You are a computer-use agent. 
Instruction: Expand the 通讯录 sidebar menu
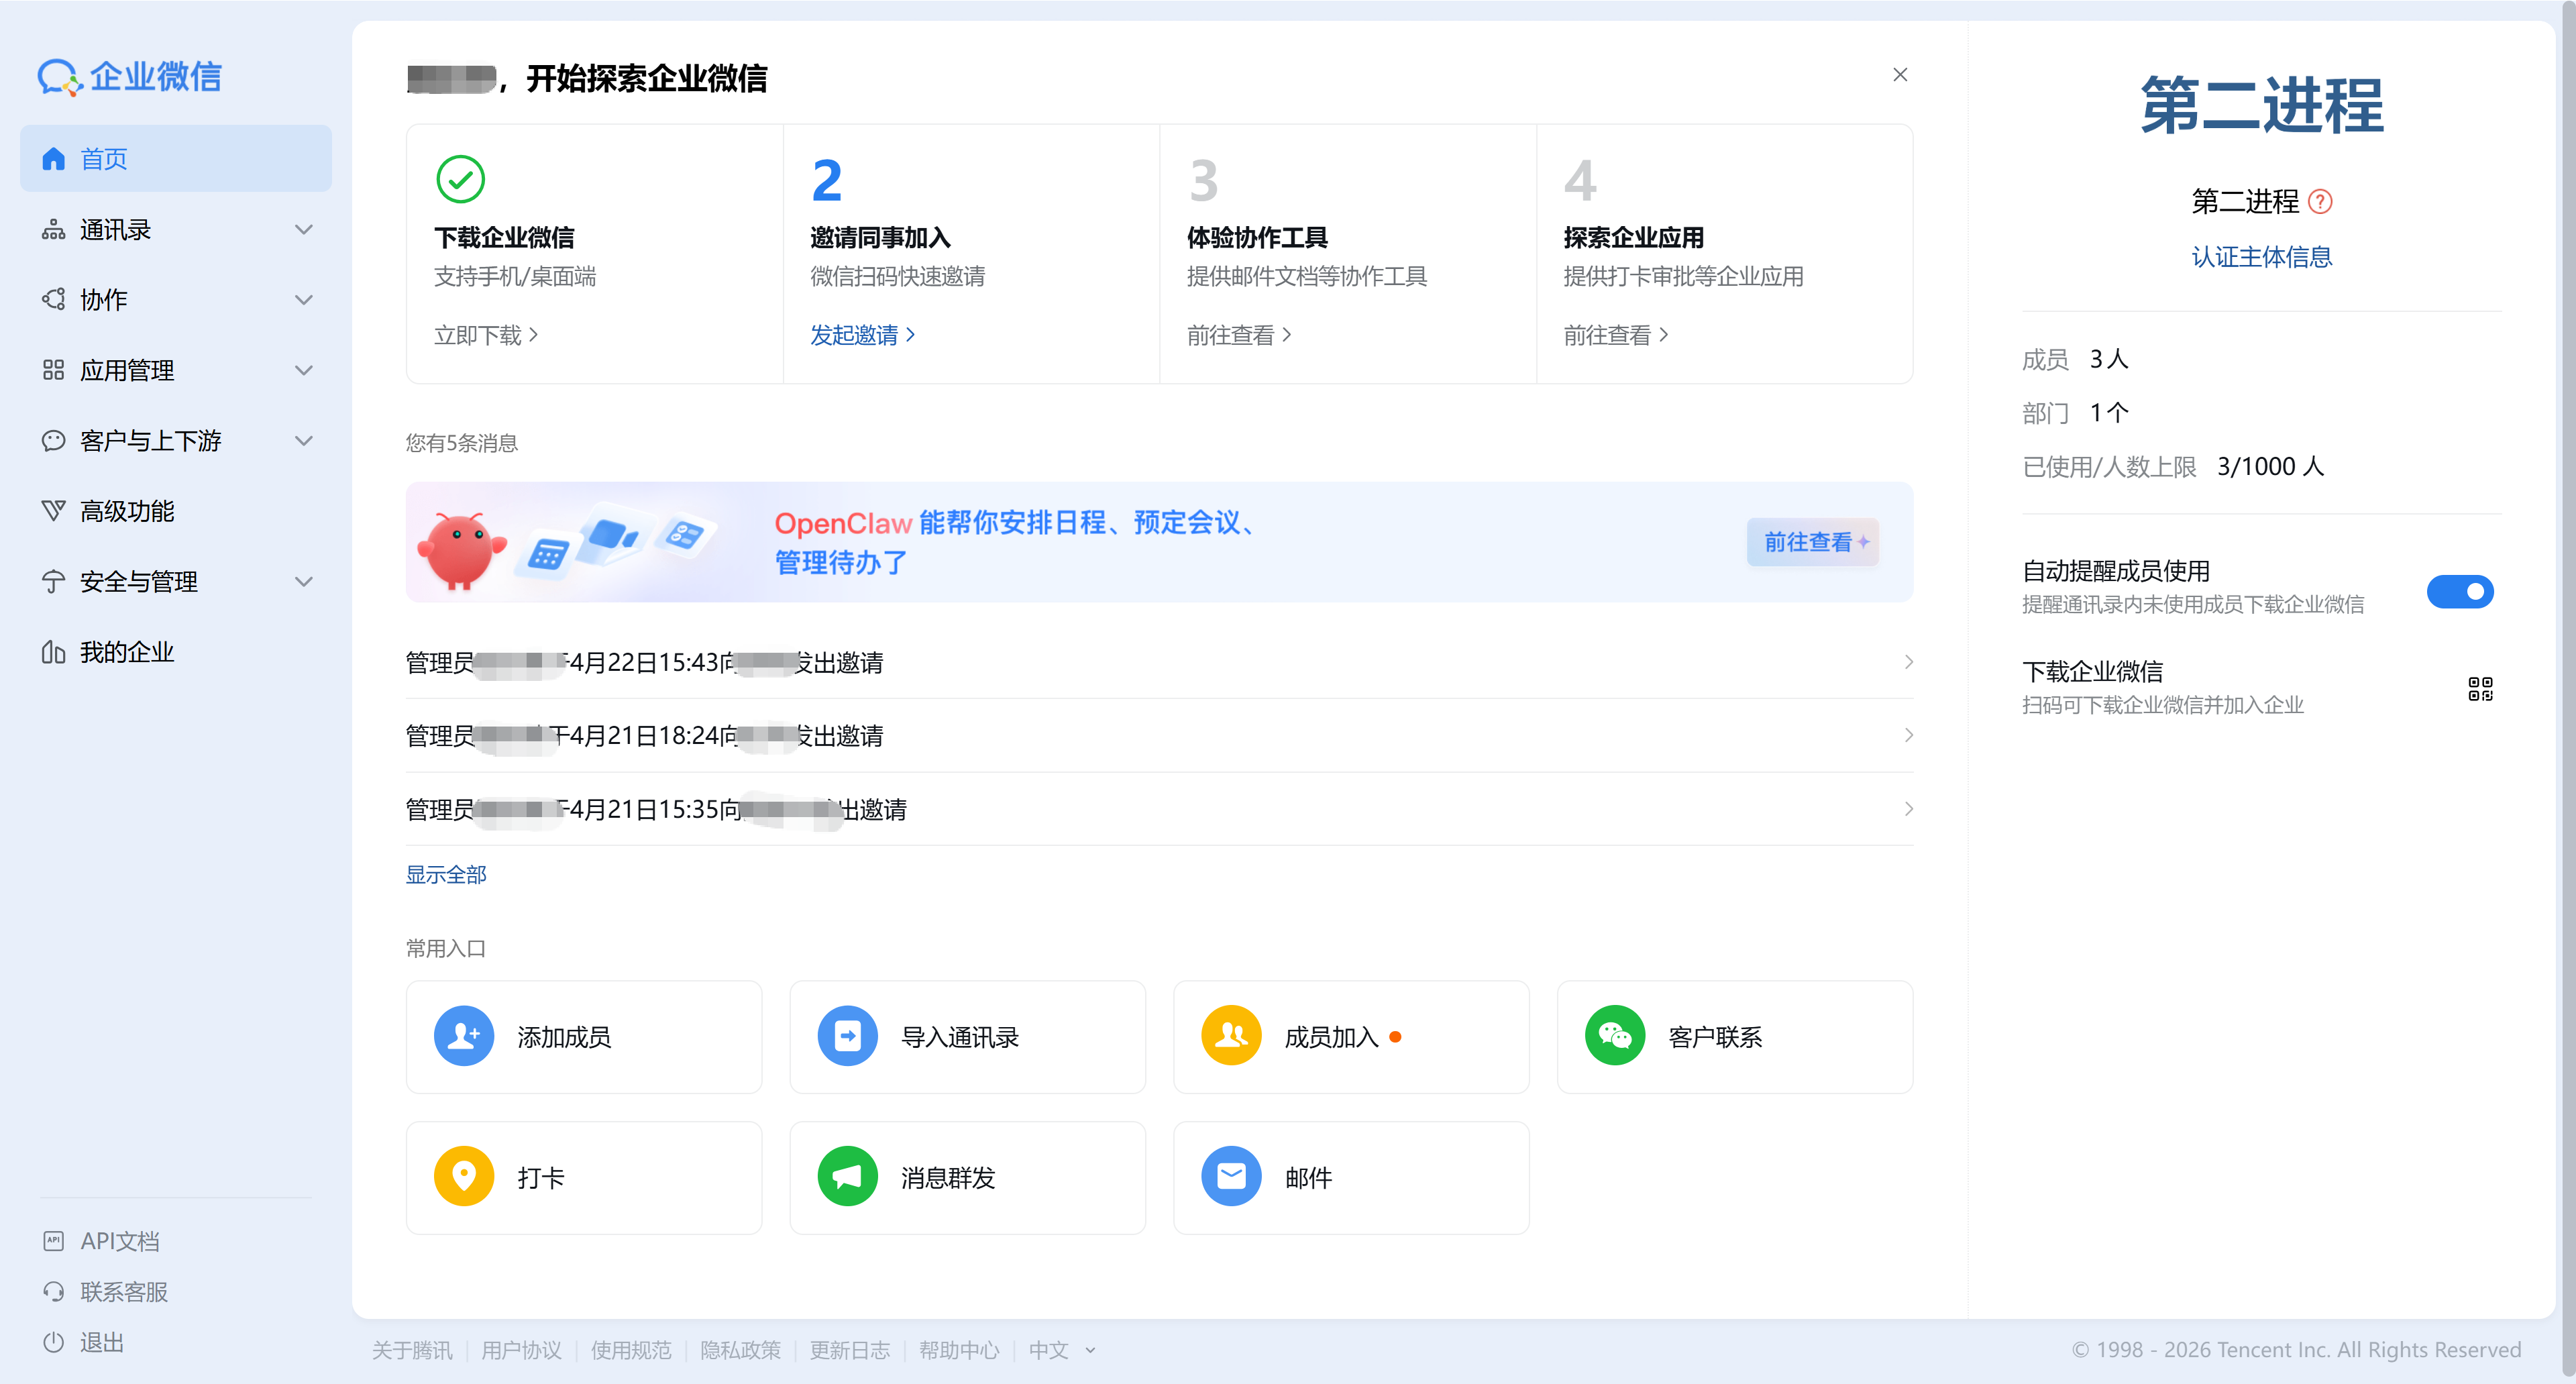tap(304, 230)
